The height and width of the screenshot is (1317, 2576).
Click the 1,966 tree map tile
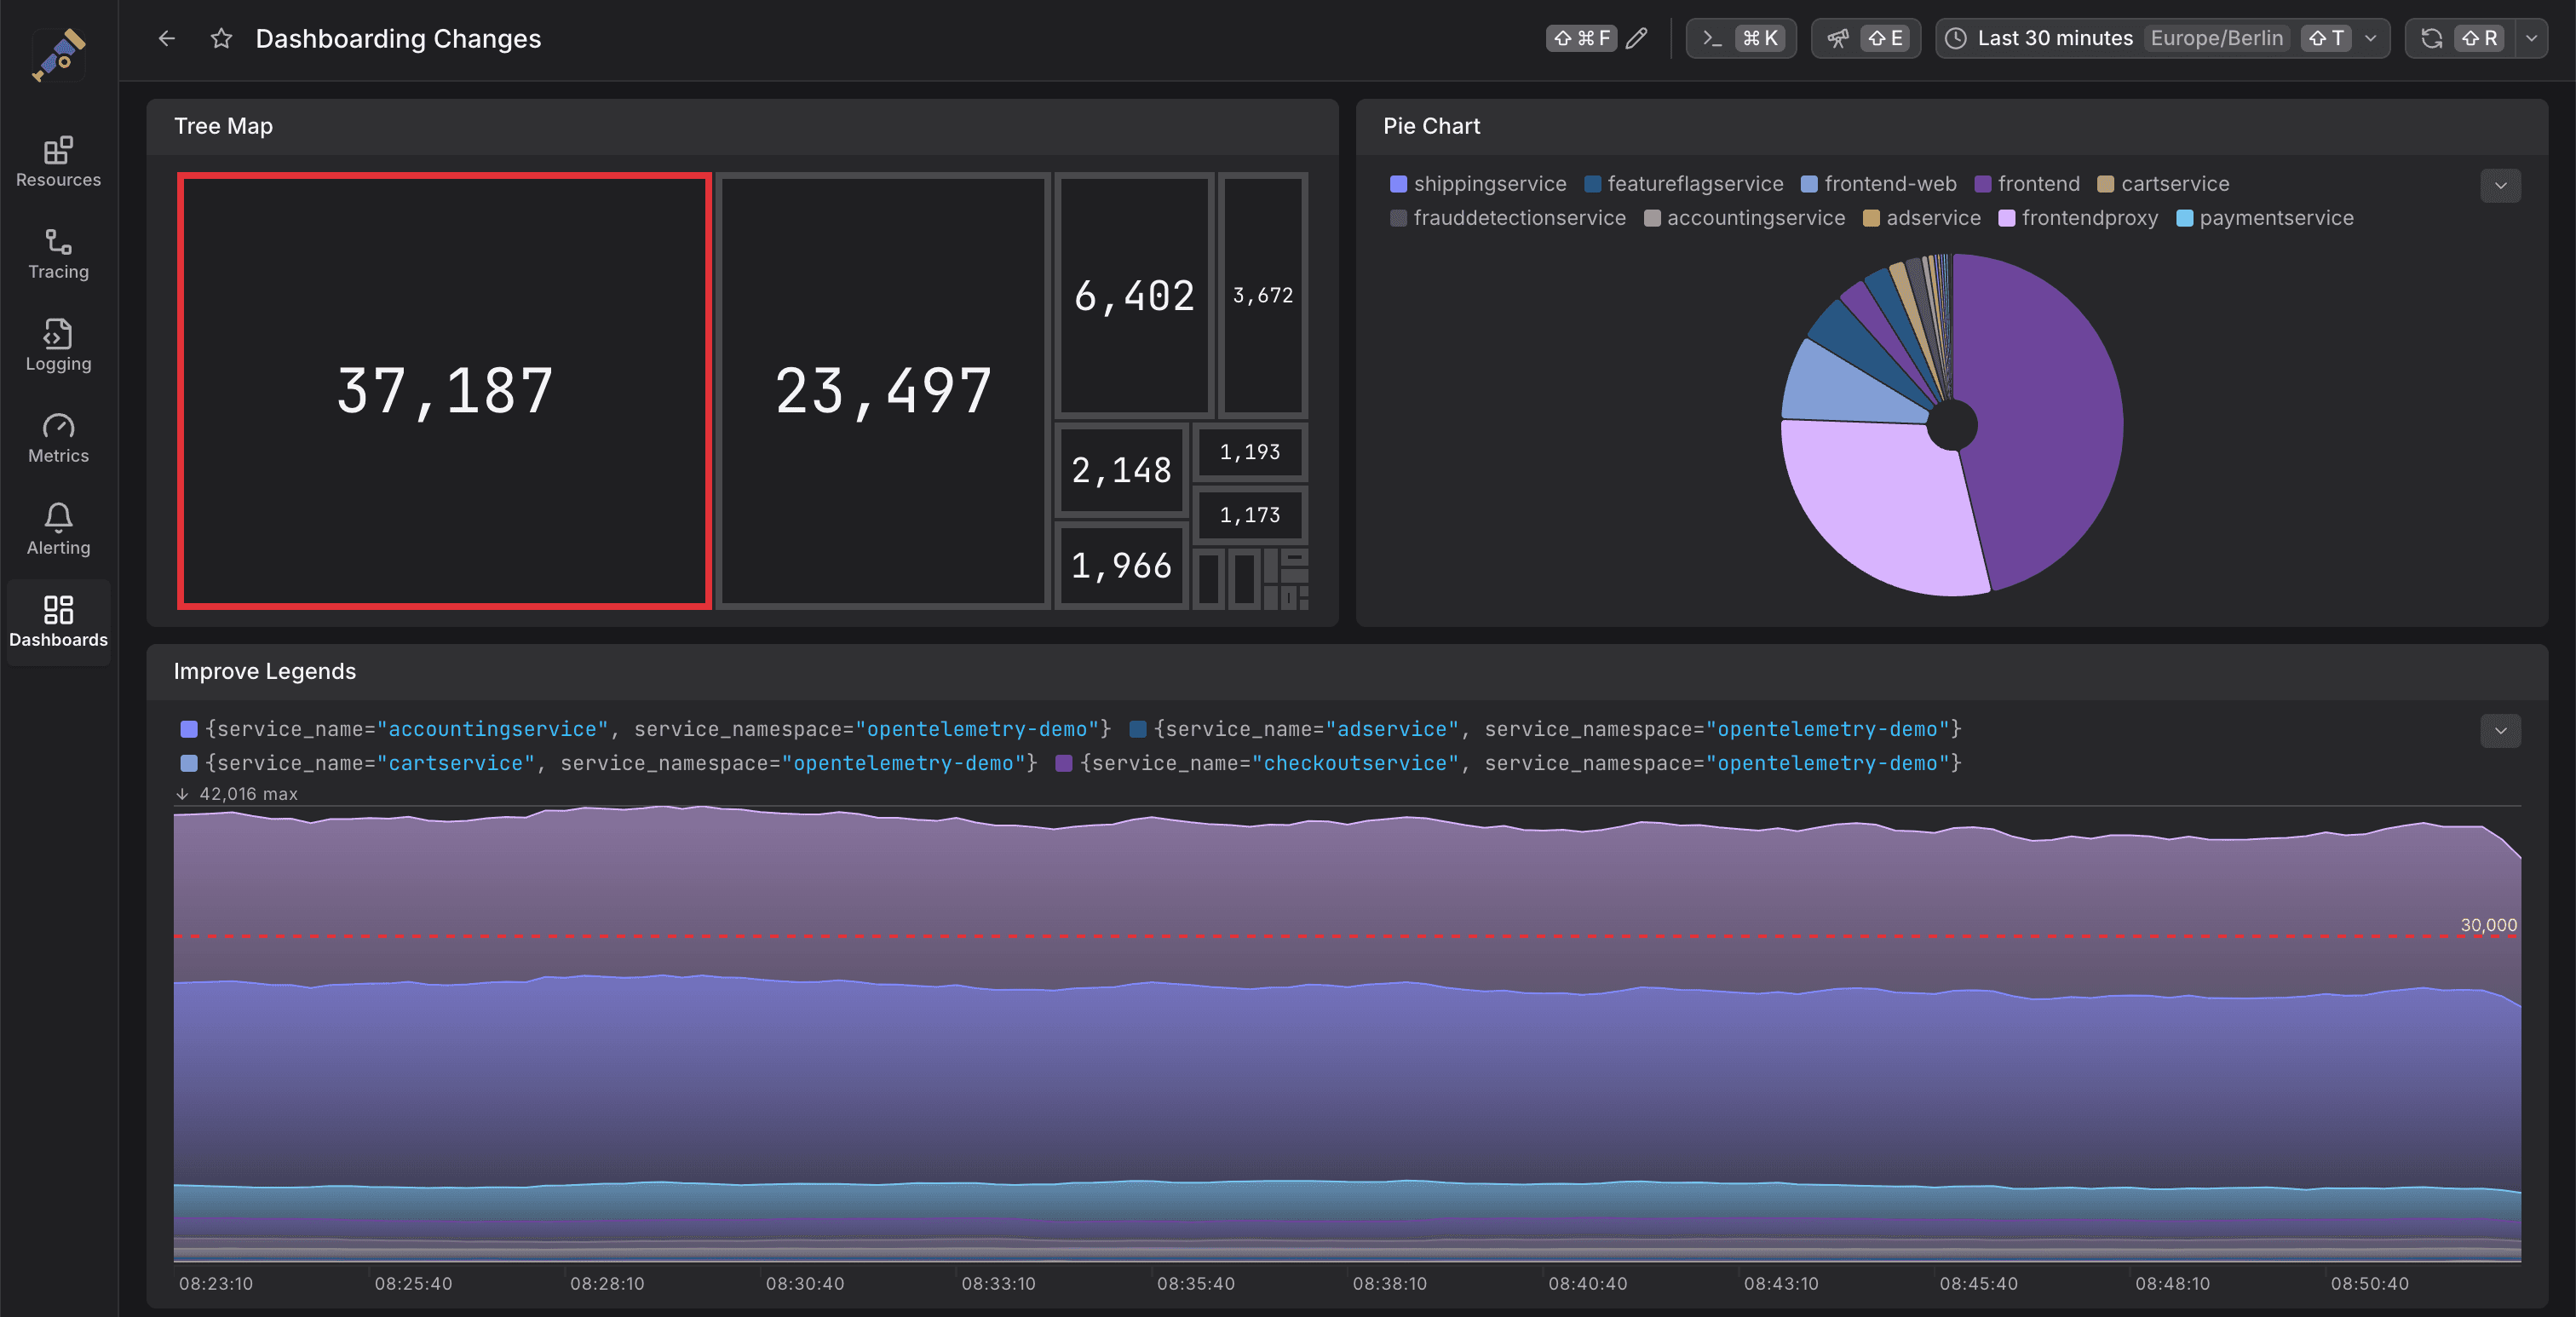pyautogui.click(x=1121, y=566)
